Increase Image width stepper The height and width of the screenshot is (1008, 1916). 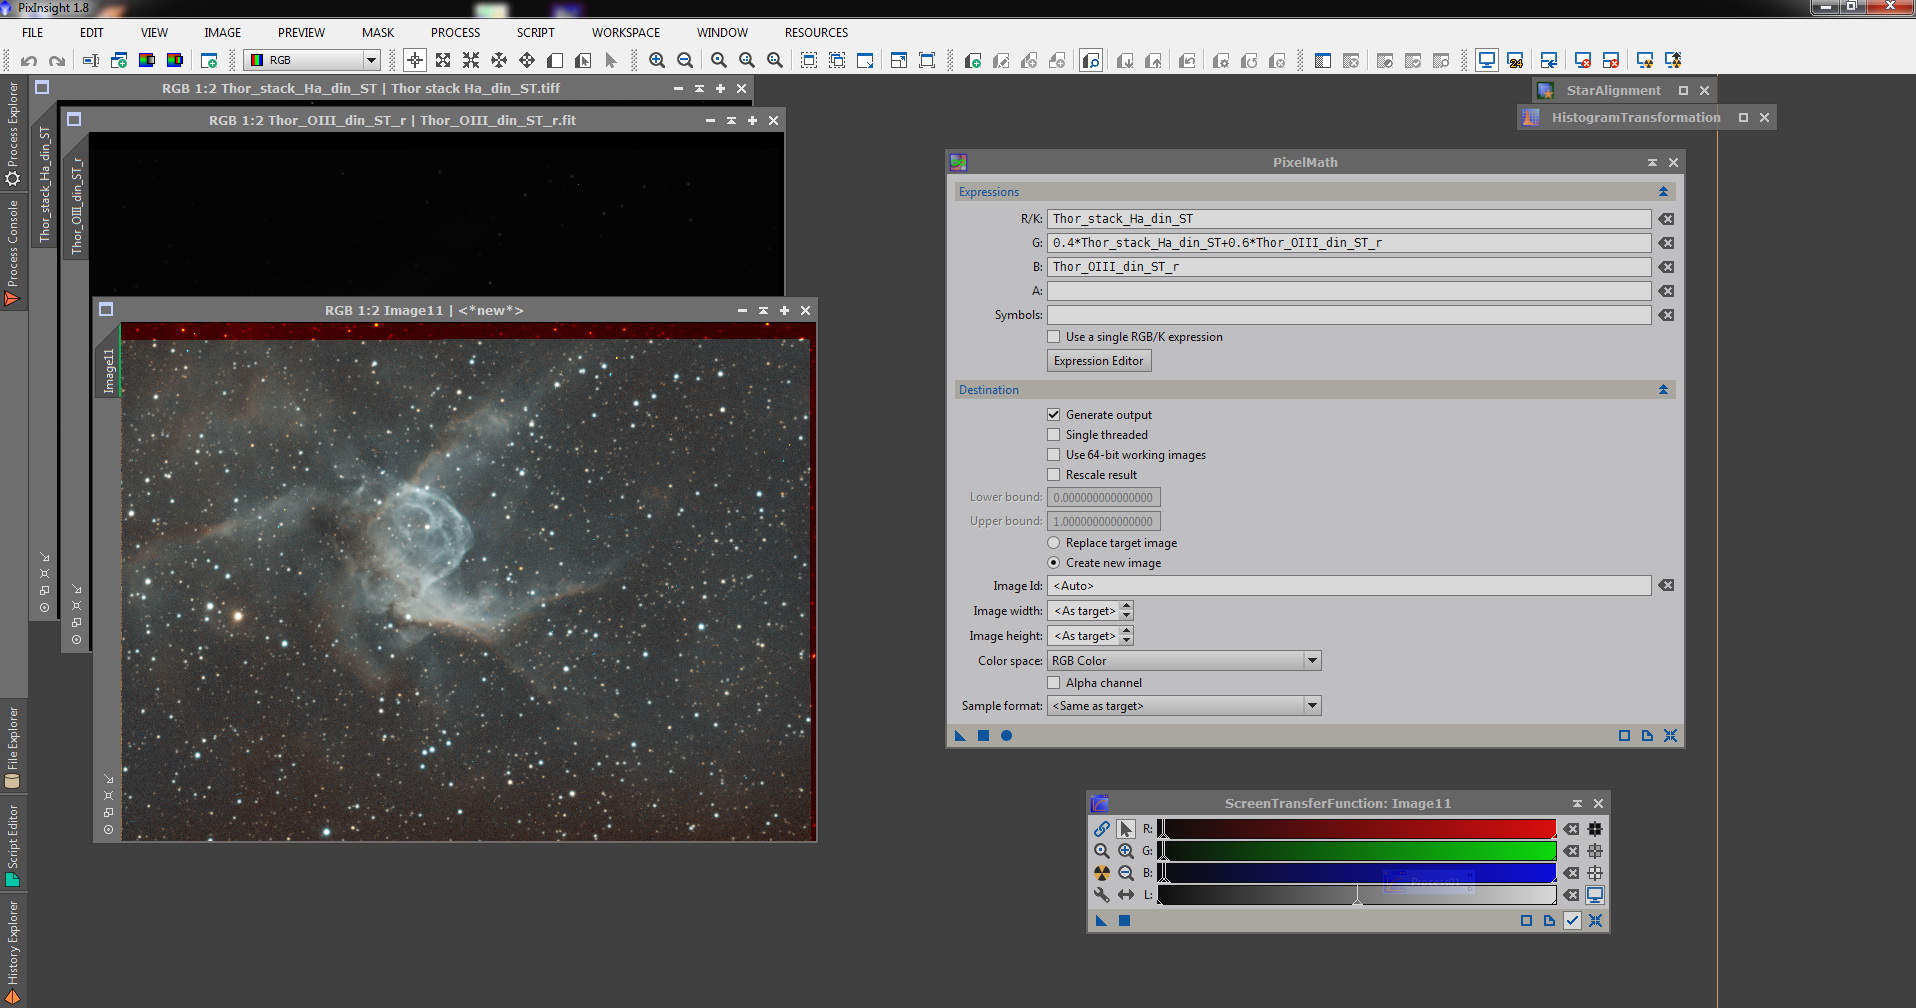pyautogui.click(x=1127, y=606)
